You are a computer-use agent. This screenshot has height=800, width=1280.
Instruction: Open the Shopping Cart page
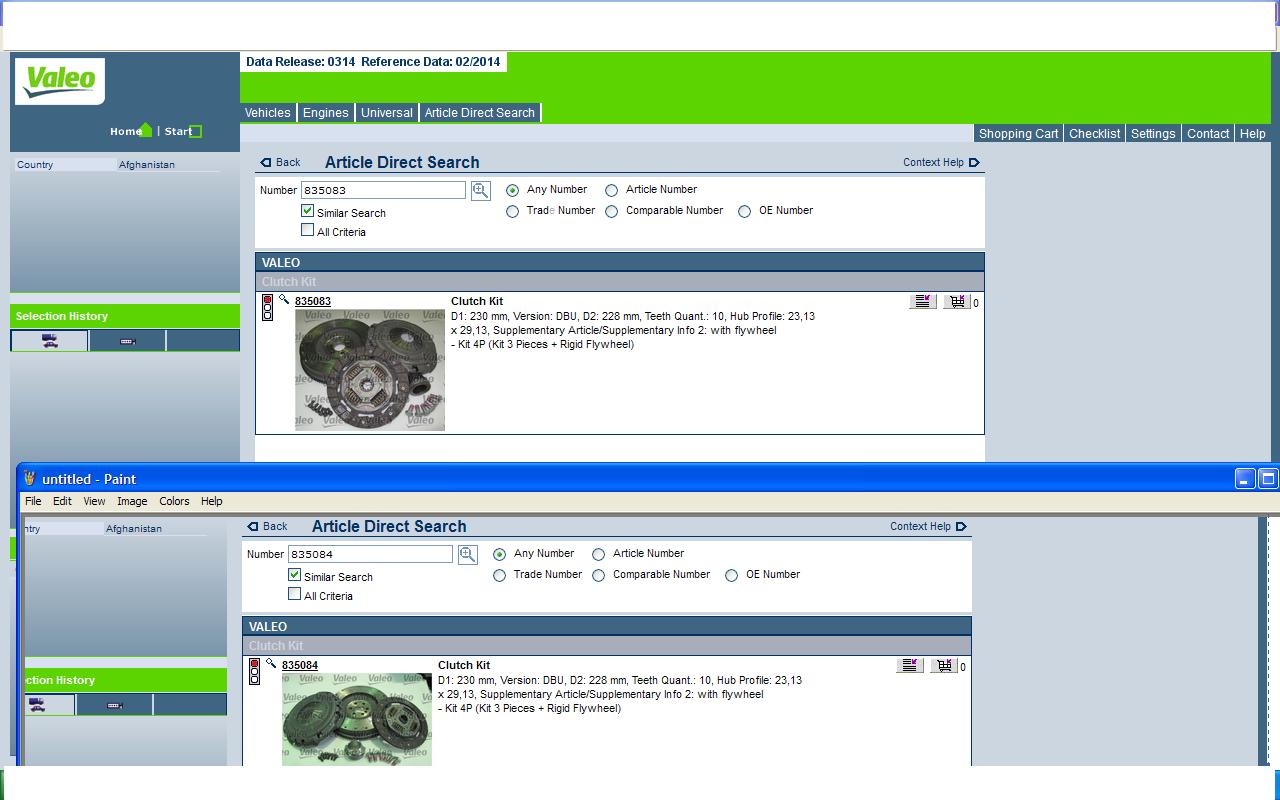tap(1018, 134)
